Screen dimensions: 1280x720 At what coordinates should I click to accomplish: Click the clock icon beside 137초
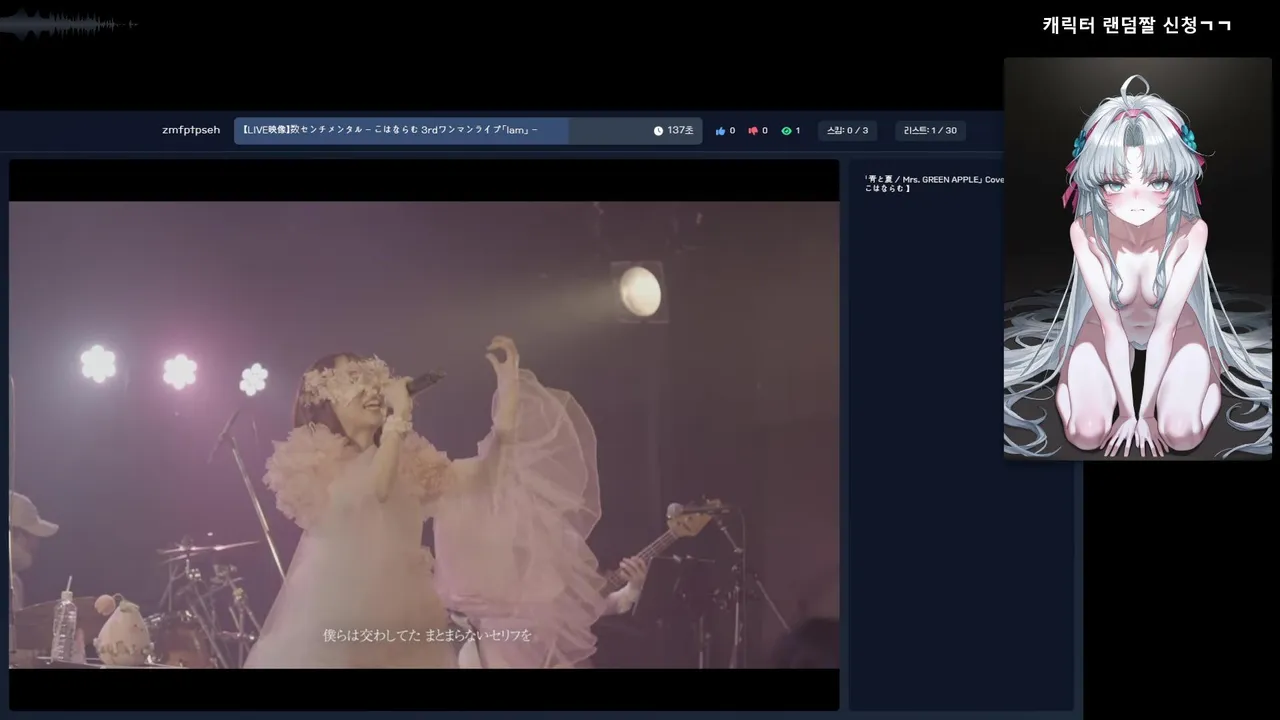tap(658, 131)
